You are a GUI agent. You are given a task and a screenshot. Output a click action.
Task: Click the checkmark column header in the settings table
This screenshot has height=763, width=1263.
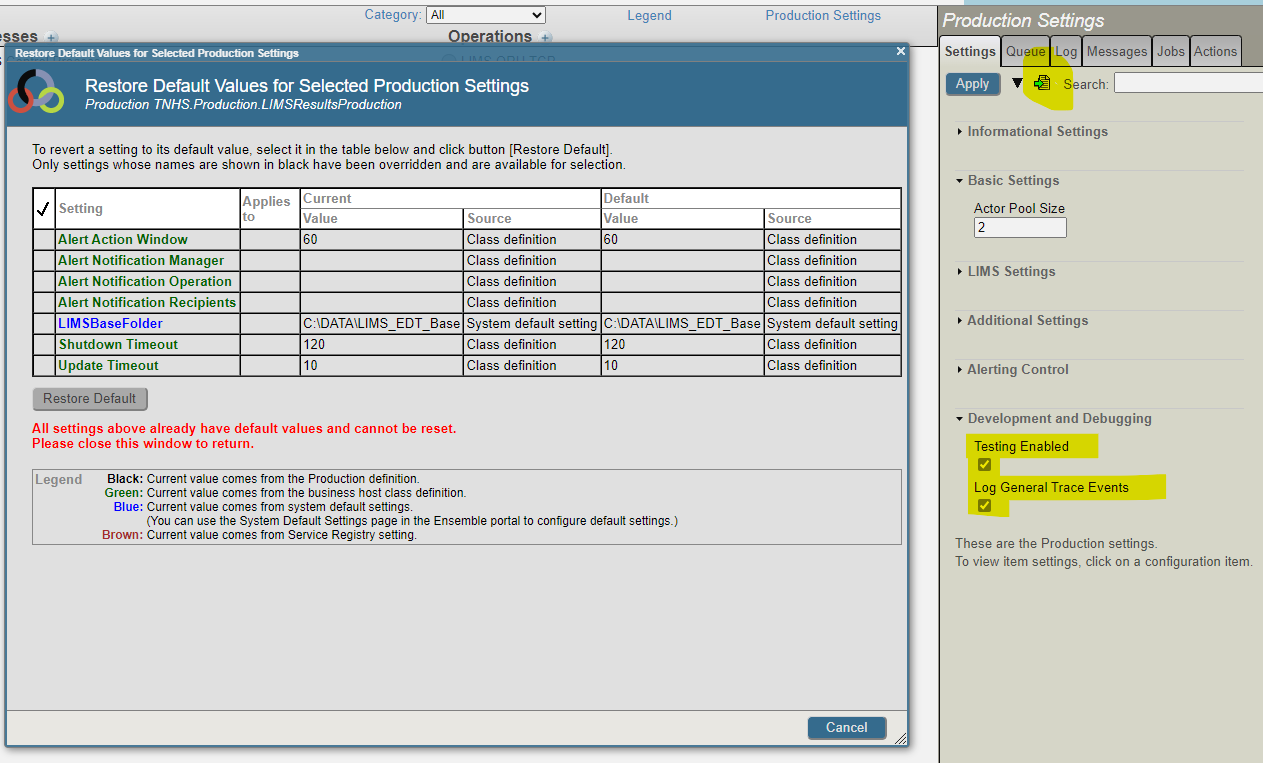click(43, 208)
